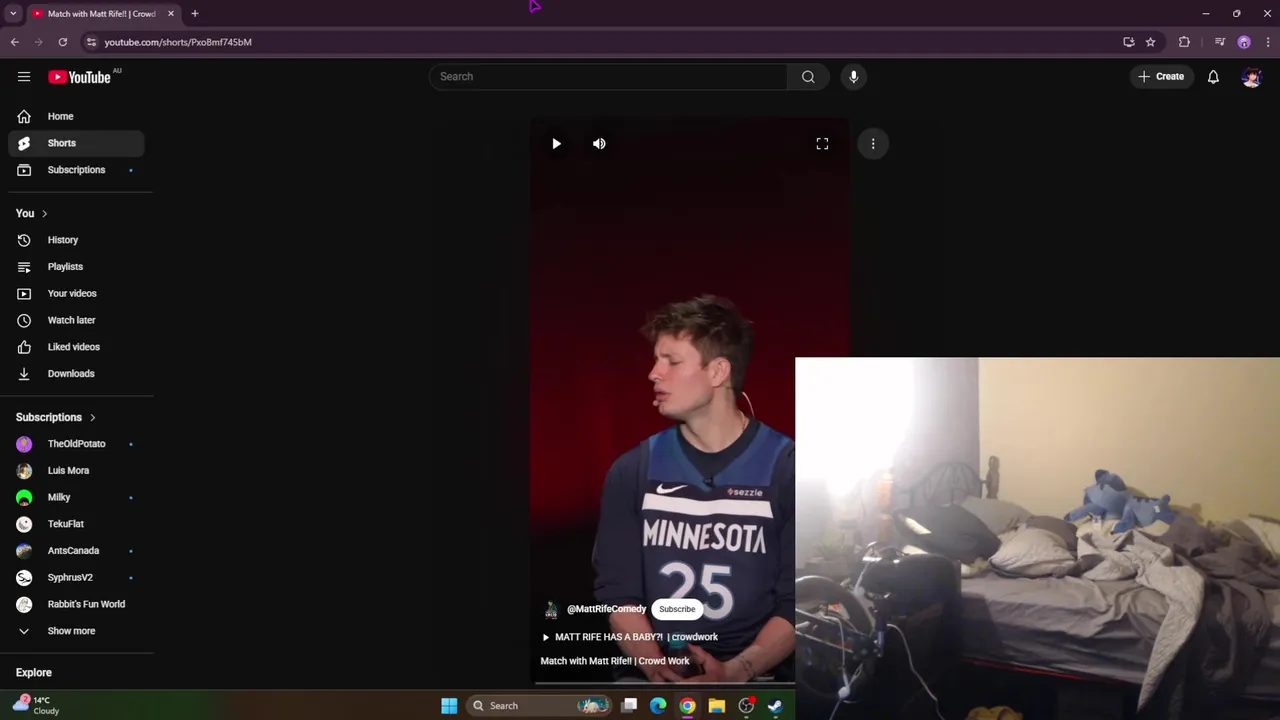
Task: Open SyphrusV2 channel
Action: tap(77, 578)
